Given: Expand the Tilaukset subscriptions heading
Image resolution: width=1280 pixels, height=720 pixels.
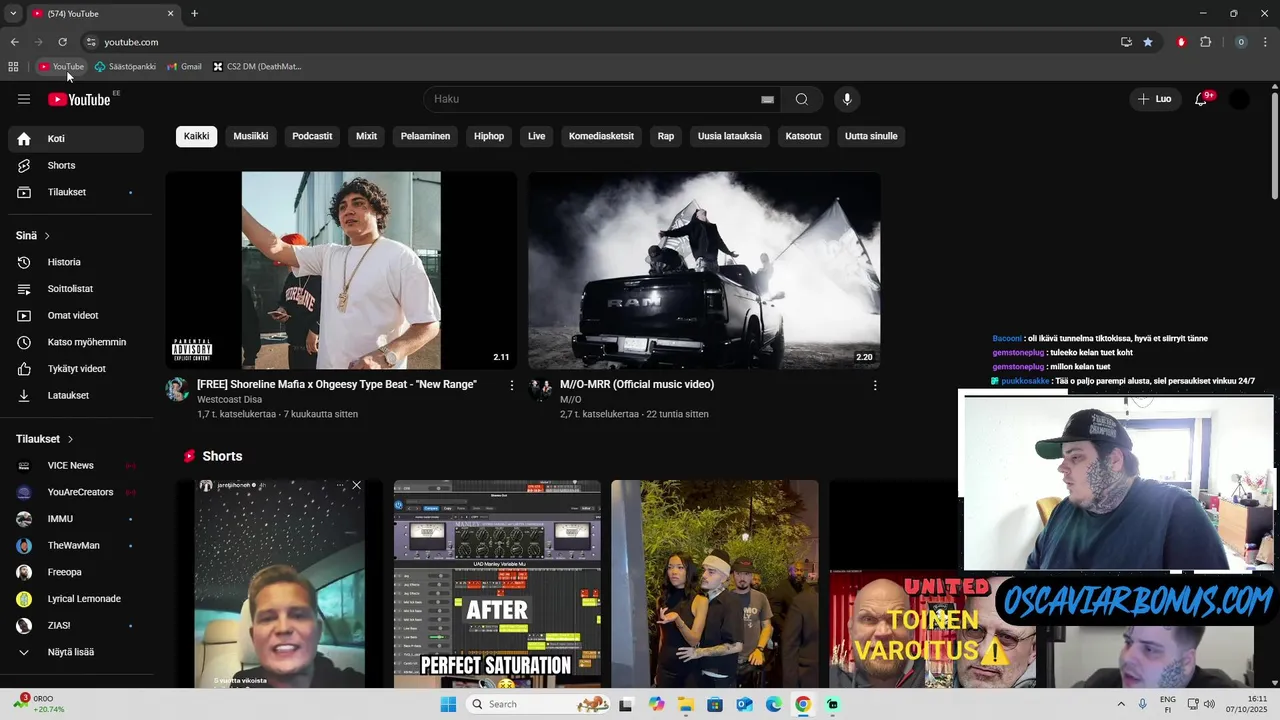Looking at the screenshot, I should click(44, 439).
